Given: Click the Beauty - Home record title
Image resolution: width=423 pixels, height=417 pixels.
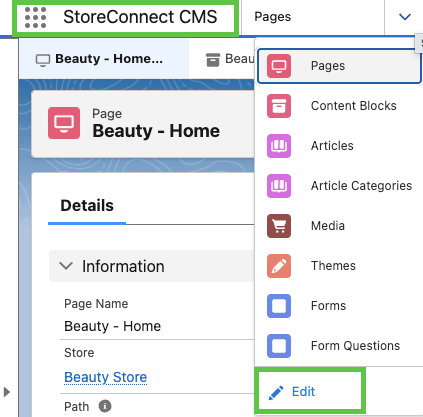Looking at the screenshot, I should point(156,131).
